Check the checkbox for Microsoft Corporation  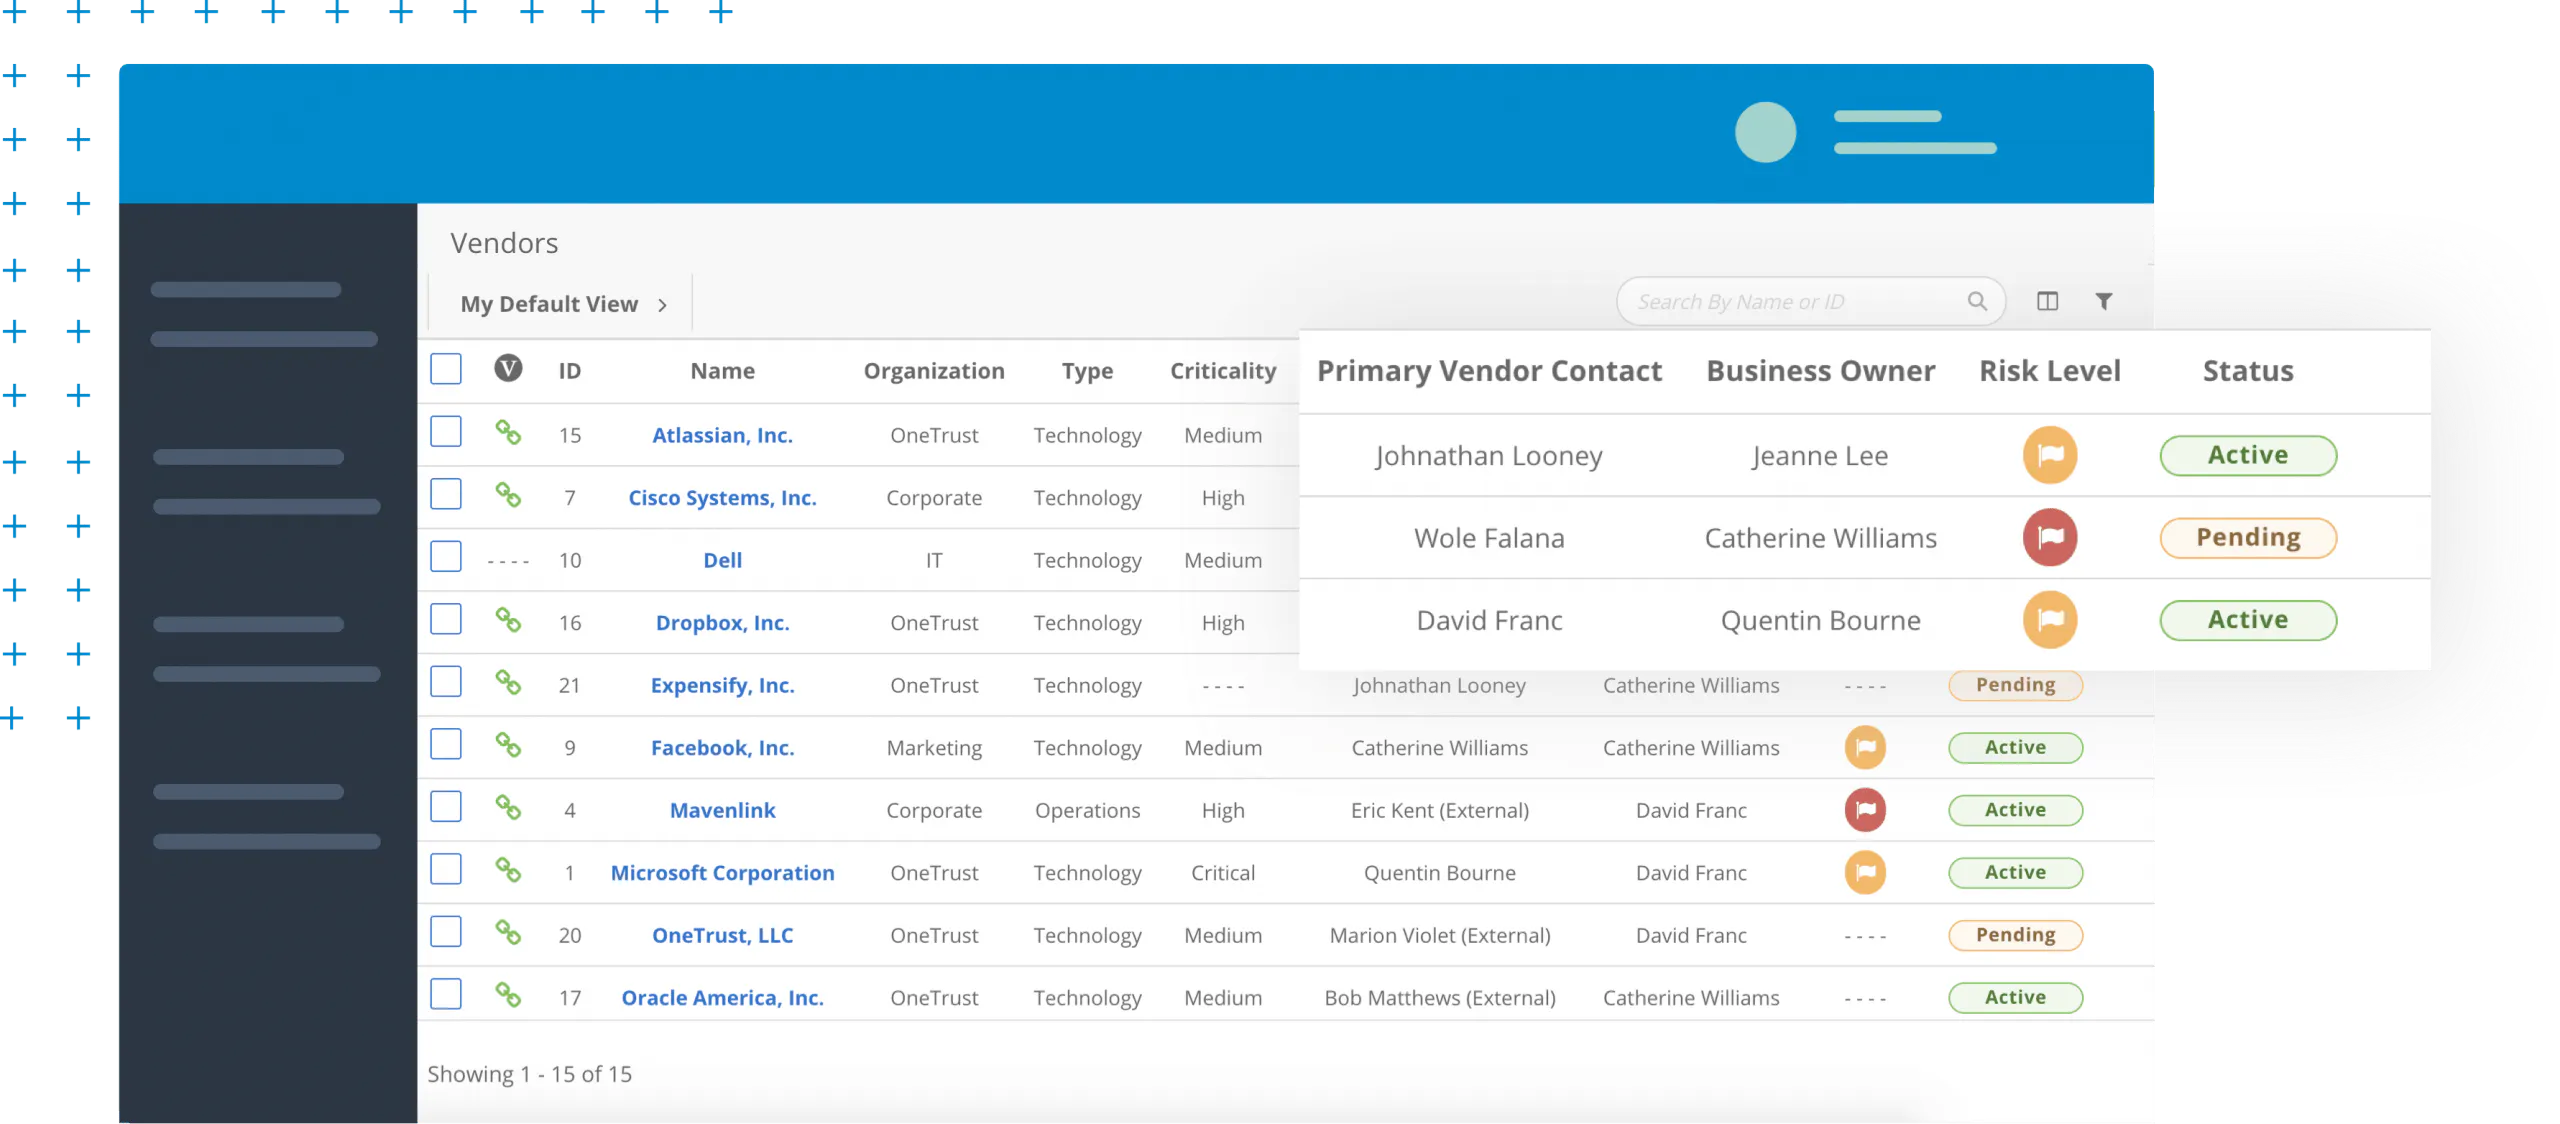[445, 870]
